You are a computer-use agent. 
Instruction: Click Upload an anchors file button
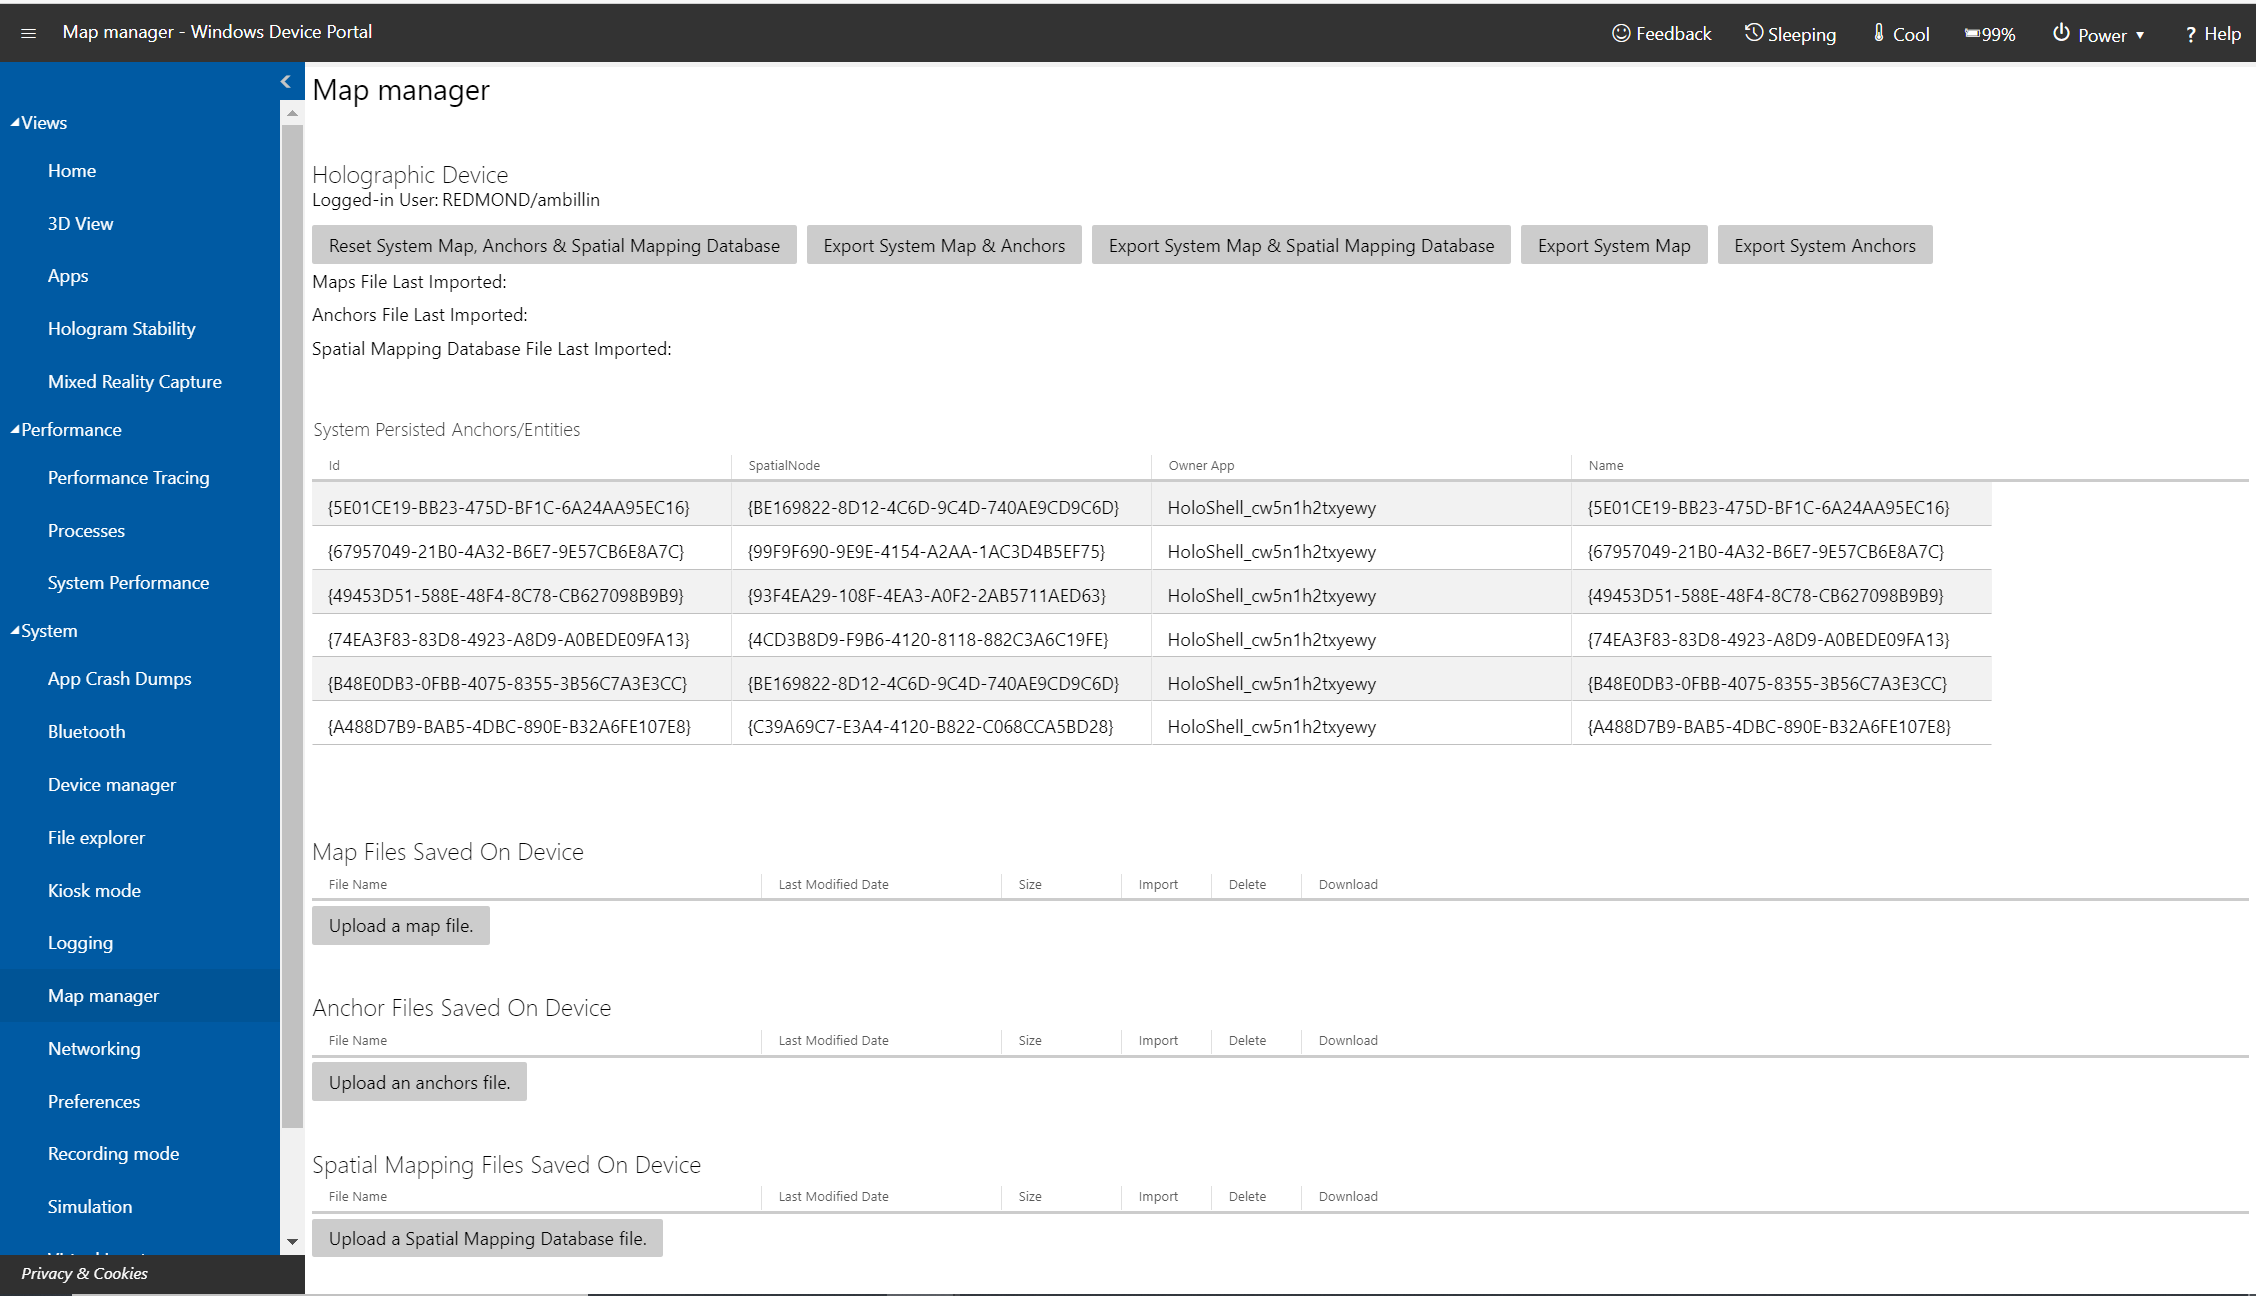pos(418,1081)
